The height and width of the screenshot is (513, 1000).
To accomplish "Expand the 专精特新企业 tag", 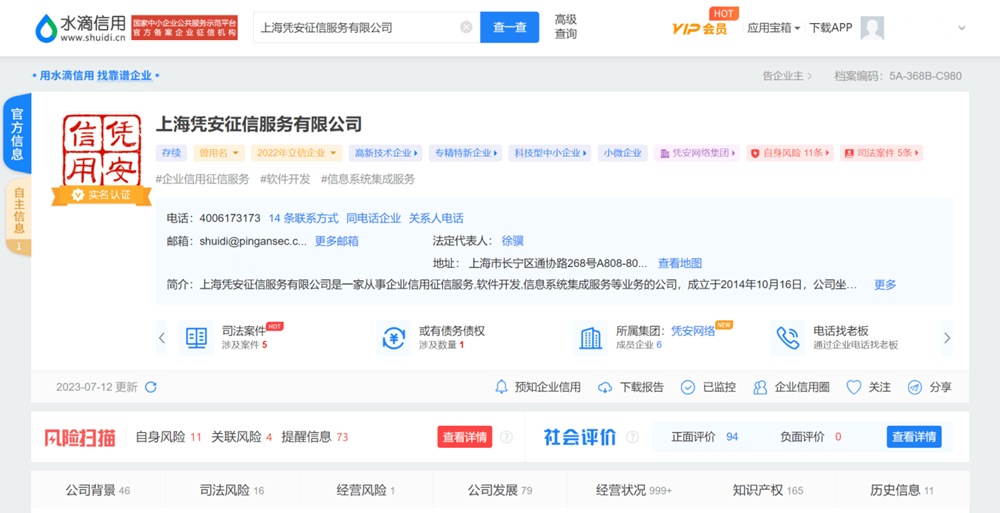I will pyautogui.click(x=465, y=153).
